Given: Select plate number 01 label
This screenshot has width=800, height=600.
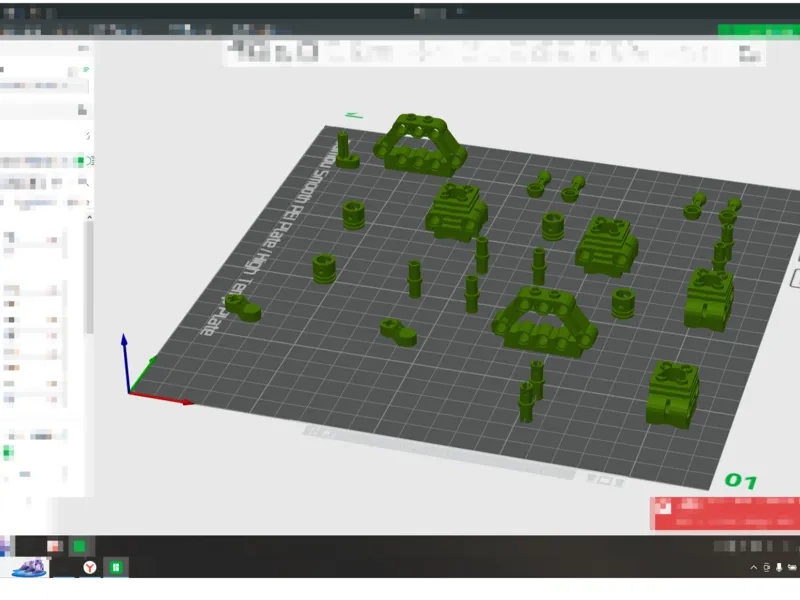Looking at the screenshot, I should pos(741,481).
